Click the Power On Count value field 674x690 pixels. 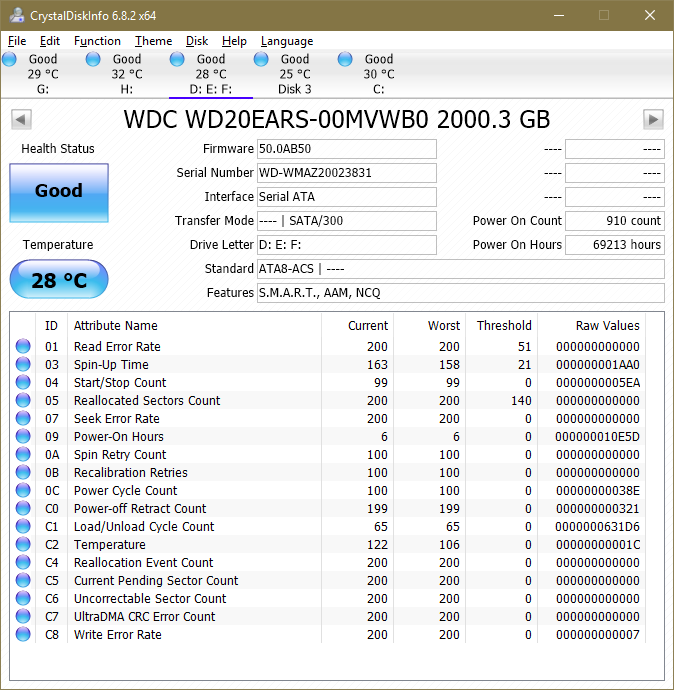tap(615, 221)
